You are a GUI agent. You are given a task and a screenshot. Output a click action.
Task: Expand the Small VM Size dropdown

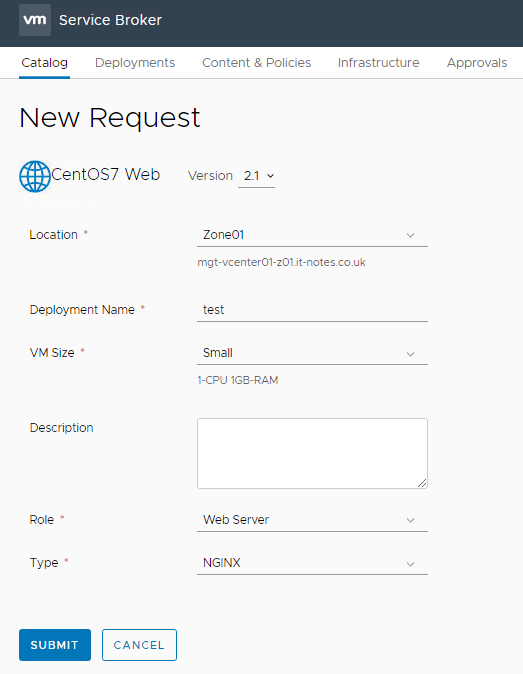point(312,353)
